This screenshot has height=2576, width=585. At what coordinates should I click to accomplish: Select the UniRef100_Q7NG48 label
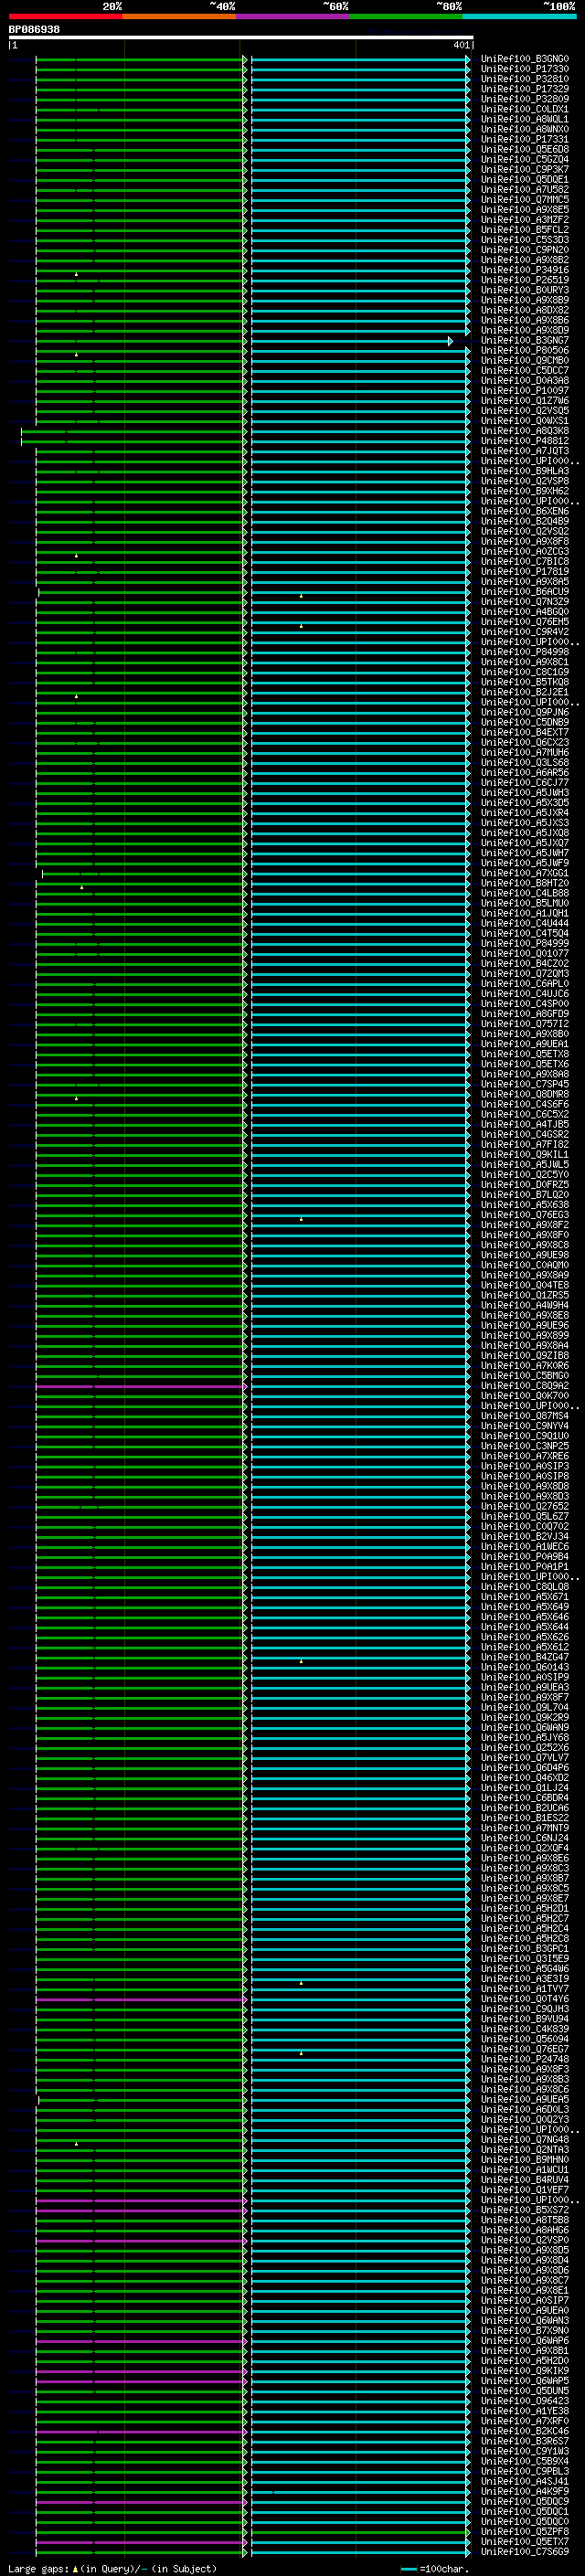(525, 2139)
